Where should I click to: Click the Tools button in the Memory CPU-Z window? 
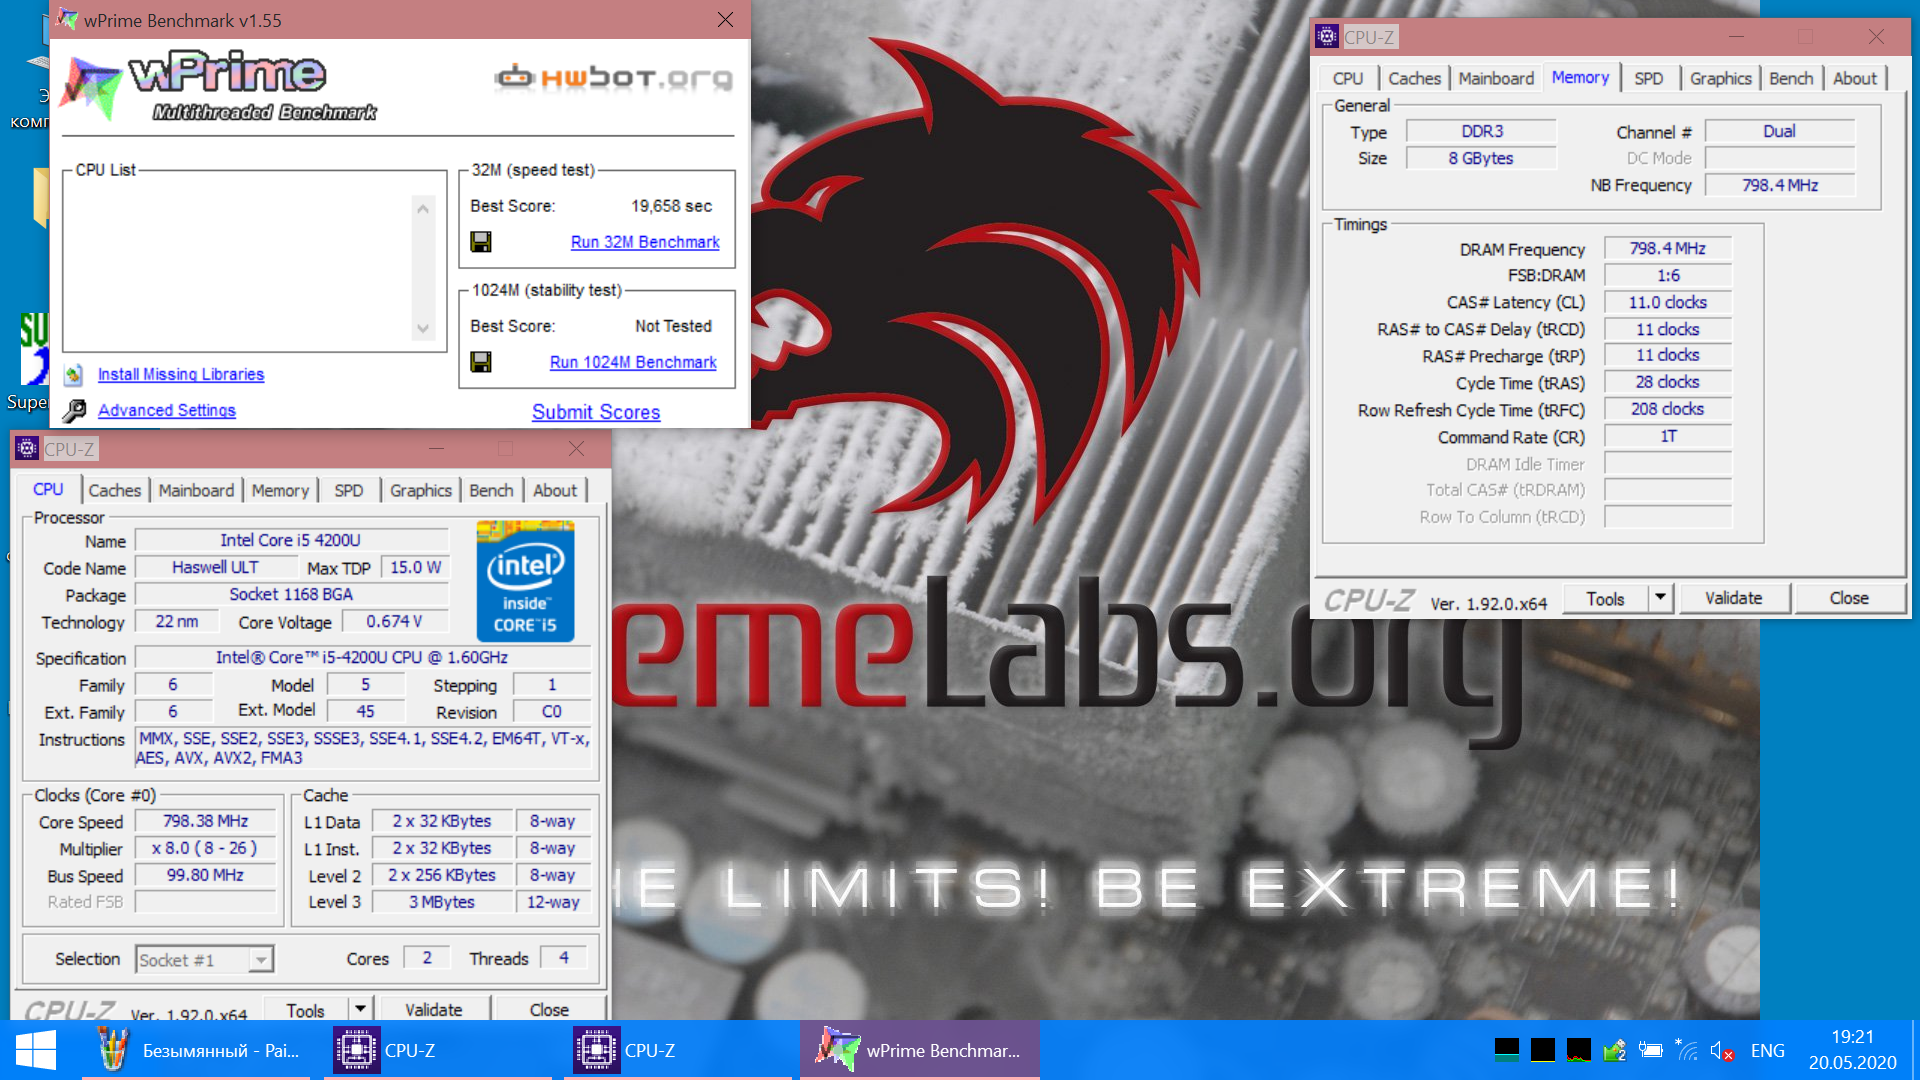(x=1606, y=598)
